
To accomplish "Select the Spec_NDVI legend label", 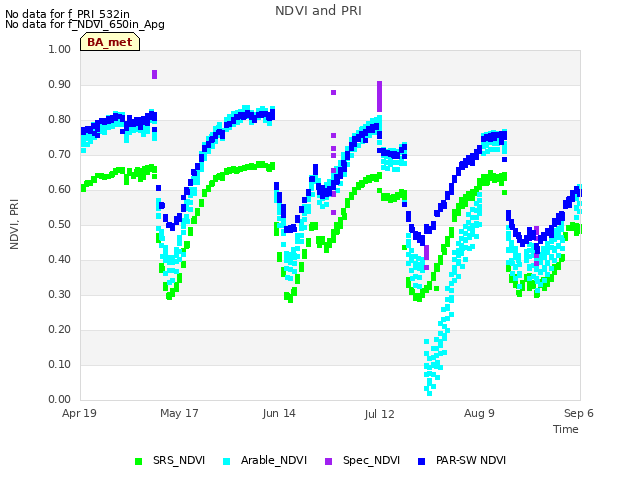I will click(371, 460).
